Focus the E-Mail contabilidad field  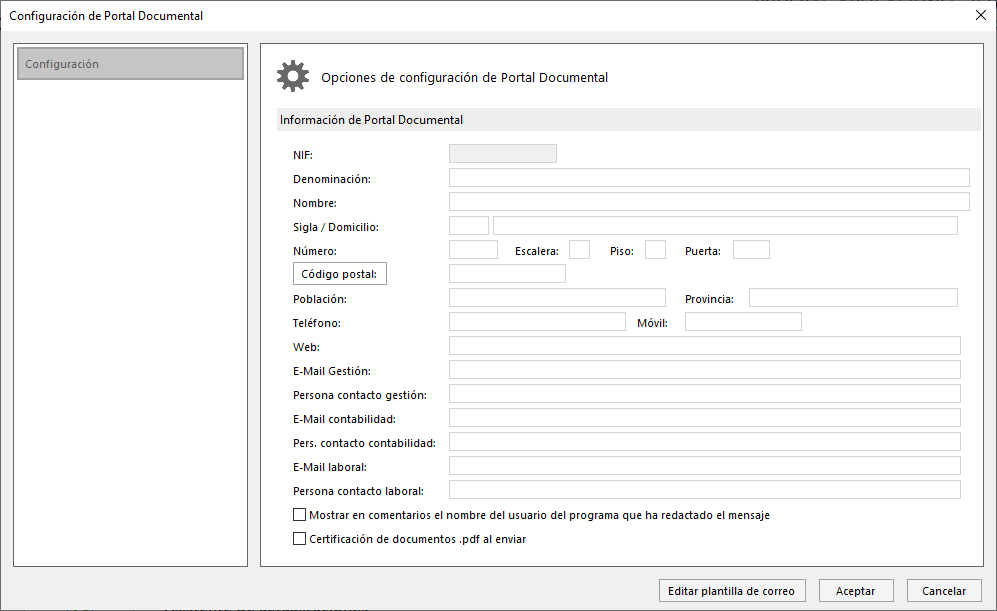(705, 418)
